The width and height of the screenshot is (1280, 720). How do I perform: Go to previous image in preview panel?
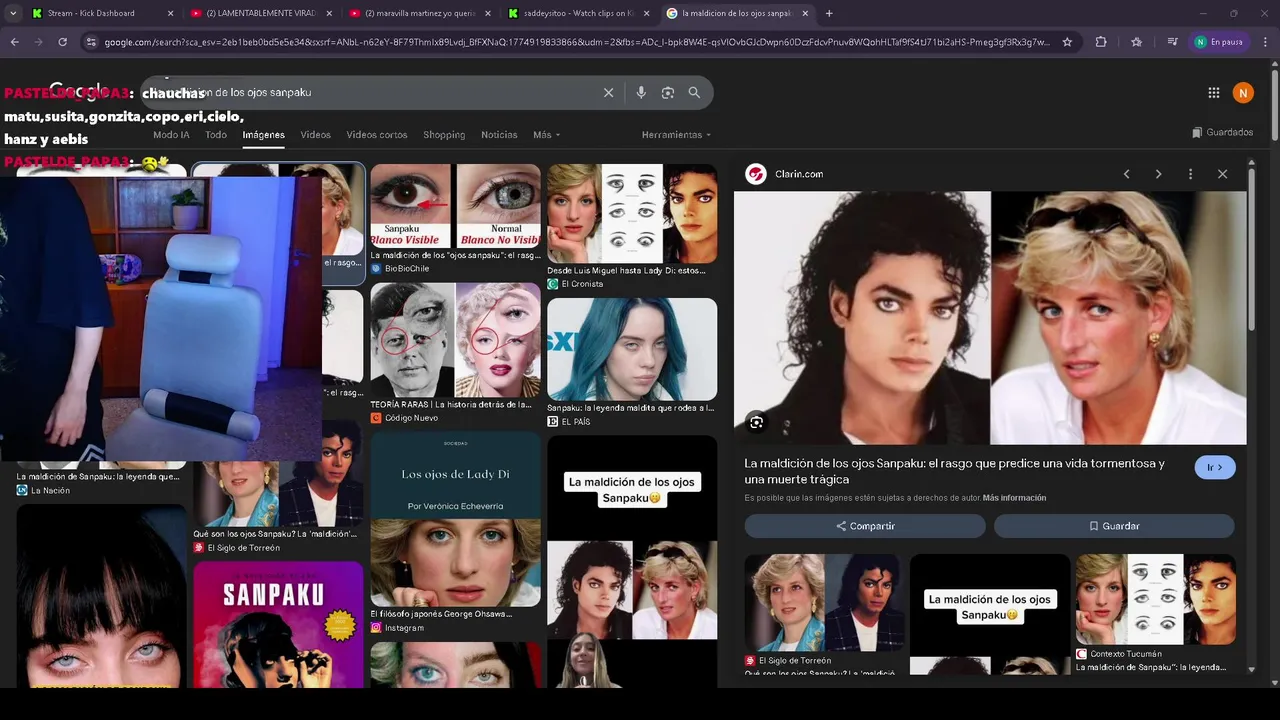point(1126,174)
